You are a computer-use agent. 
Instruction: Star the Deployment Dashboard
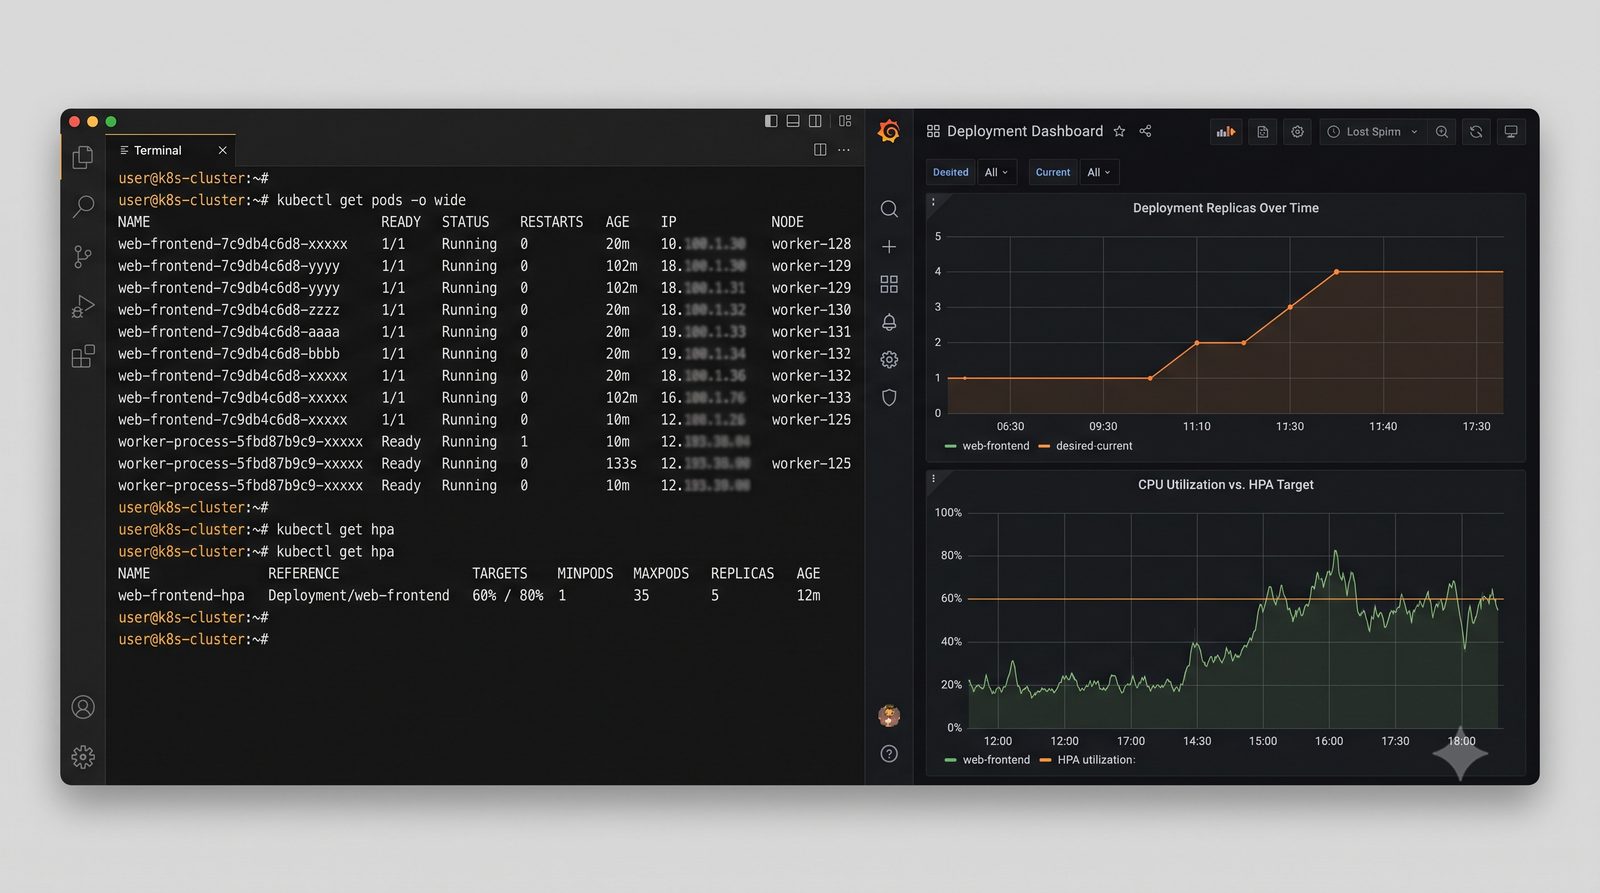pos(1119,131)
